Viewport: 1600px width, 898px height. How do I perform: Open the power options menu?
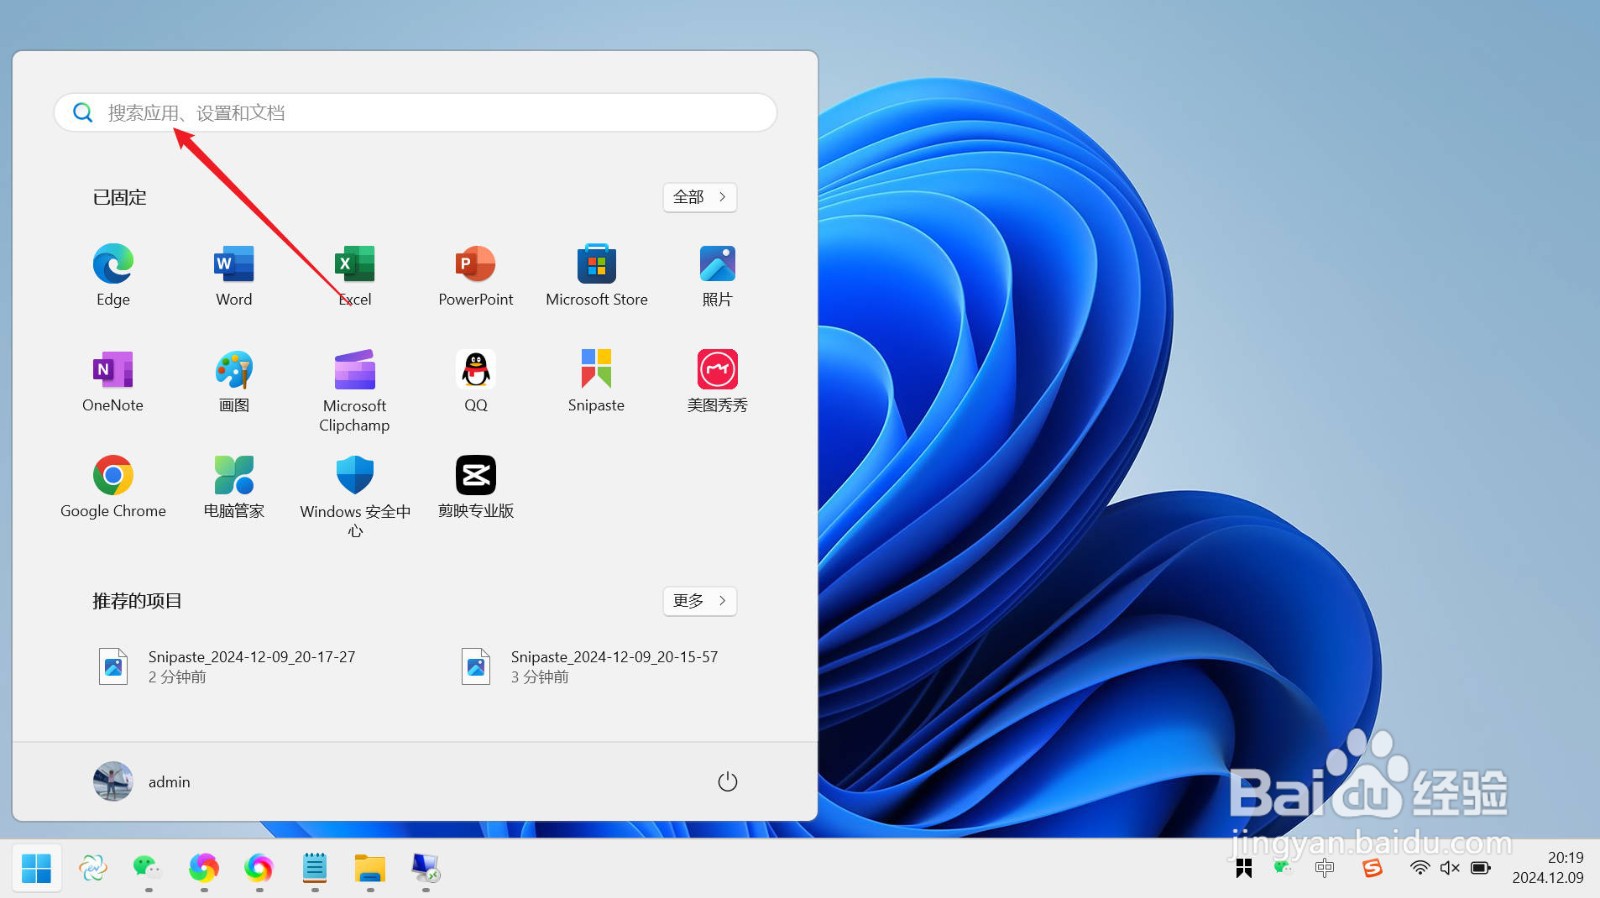tap(728, 782)
